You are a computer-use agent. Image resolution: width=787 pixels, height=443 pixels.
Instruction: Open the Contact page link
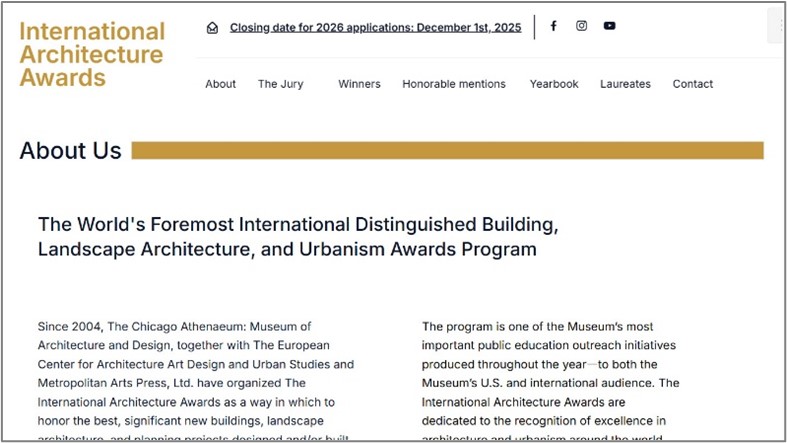693,84
